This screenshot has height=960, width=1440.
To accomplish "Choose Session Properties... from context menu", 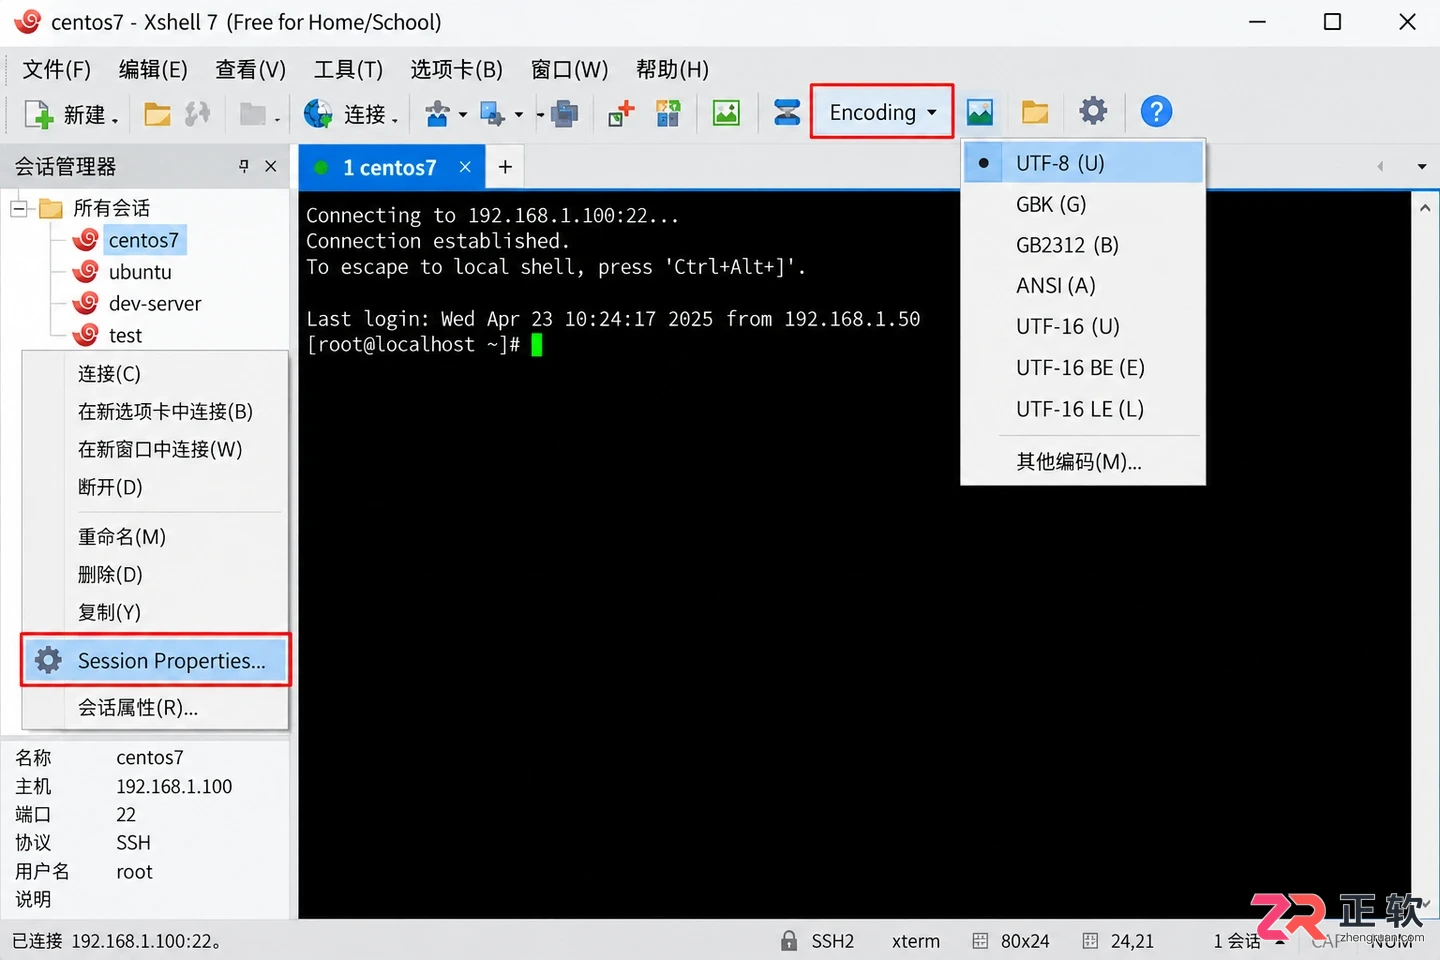I will pyautogui.click(x=156, y=660).
